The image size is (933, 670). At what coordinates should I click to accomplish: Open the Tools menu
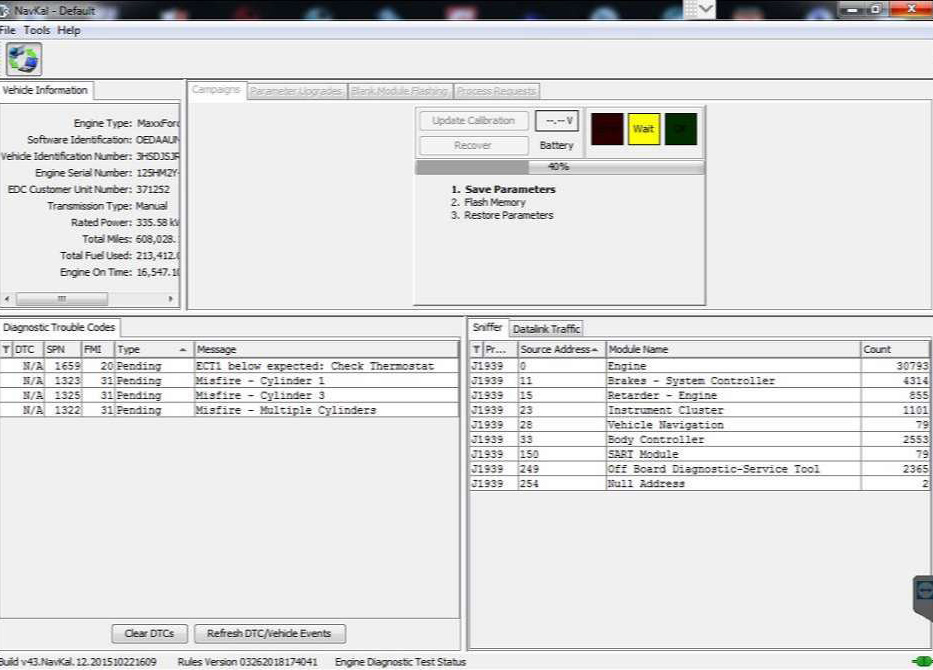point(37,30)
